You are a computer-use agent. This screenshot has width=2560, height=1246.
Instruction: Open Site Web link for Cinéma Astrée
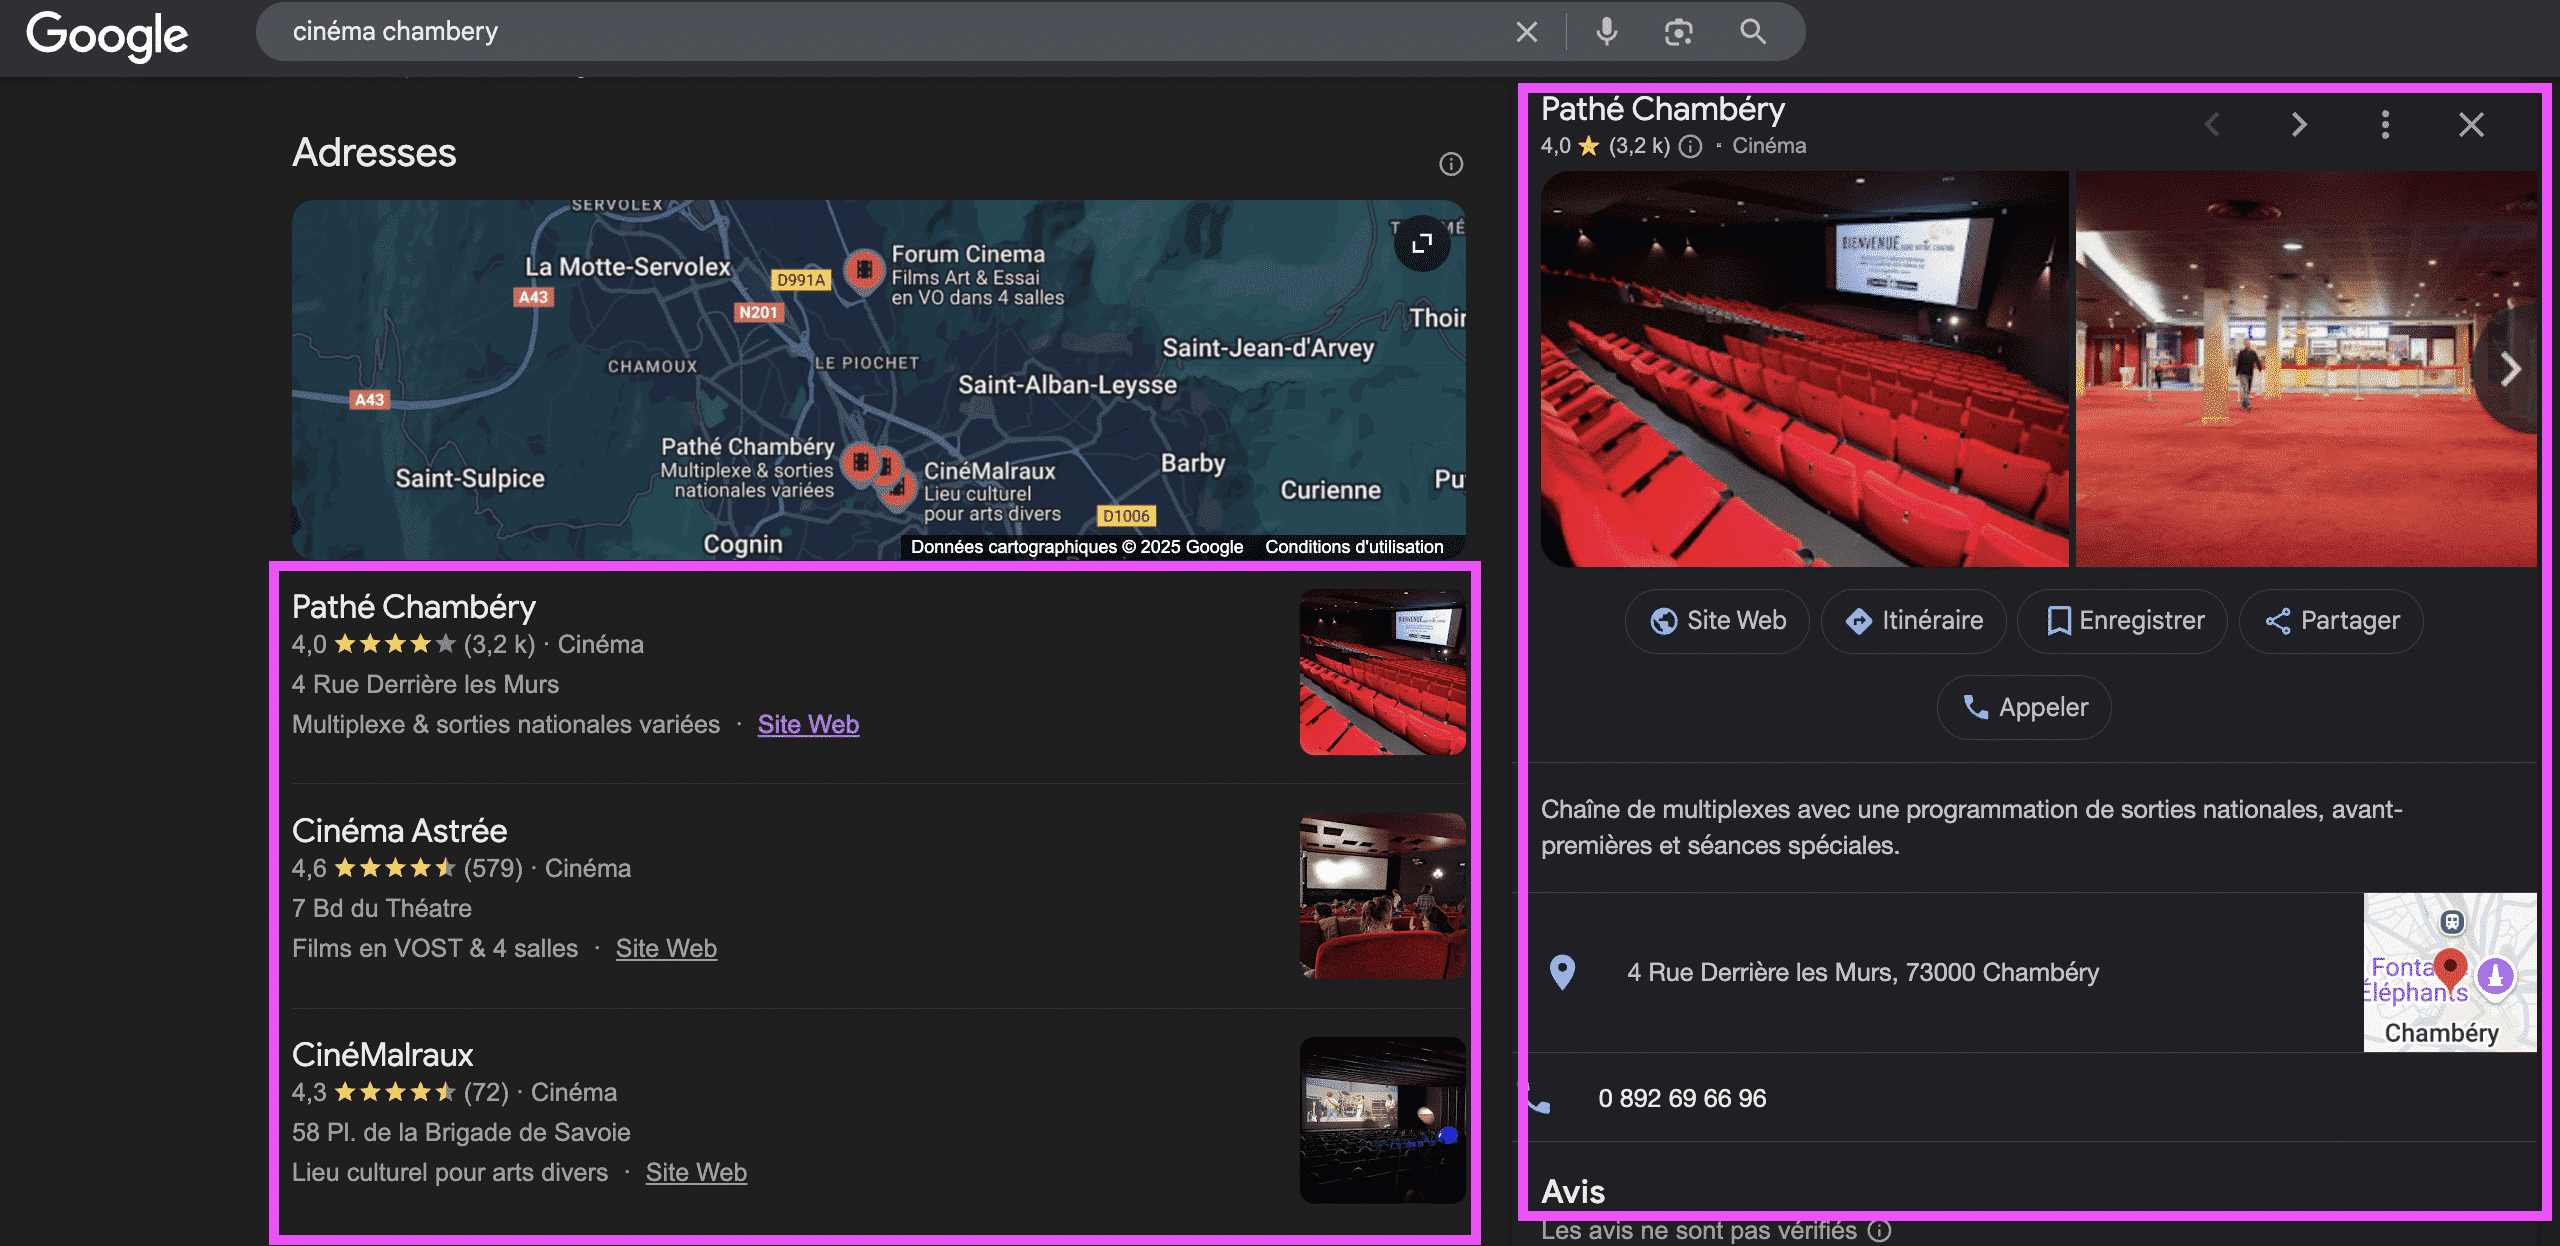click(666, 948)
